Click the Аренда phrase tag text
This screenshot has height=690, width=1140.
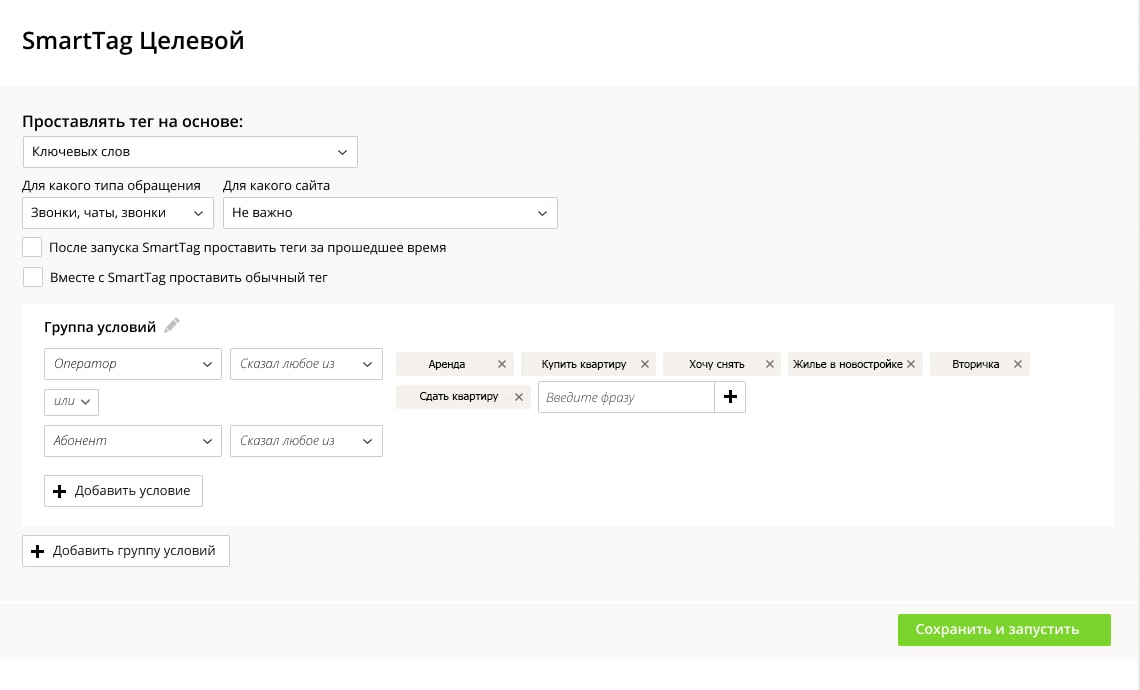[x=446, y=364]
